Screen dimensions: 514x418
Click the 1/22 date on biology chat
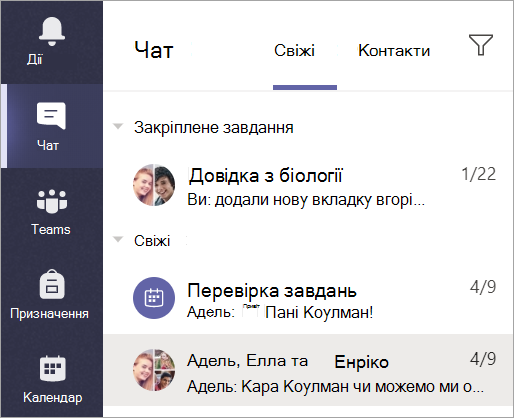click(x=479, y=174)
